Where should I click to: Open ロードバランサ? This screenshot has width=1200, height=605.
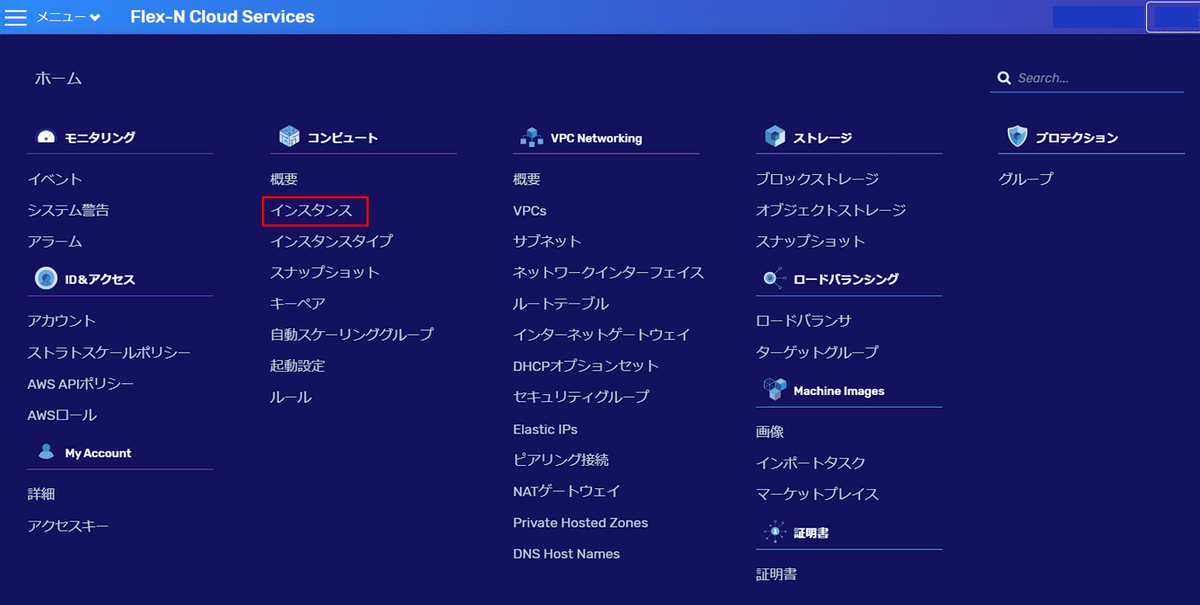(804, 321)
